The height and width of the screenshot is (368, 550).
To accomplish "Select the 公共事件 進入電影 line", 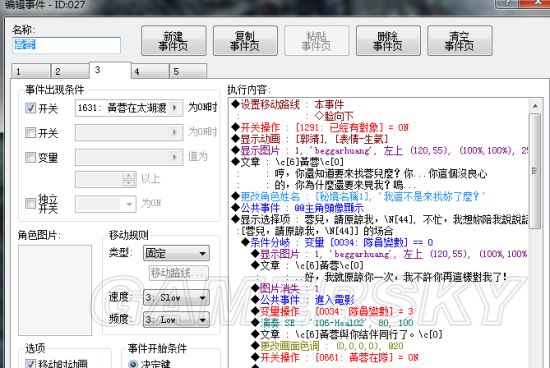I will (303, 300).
